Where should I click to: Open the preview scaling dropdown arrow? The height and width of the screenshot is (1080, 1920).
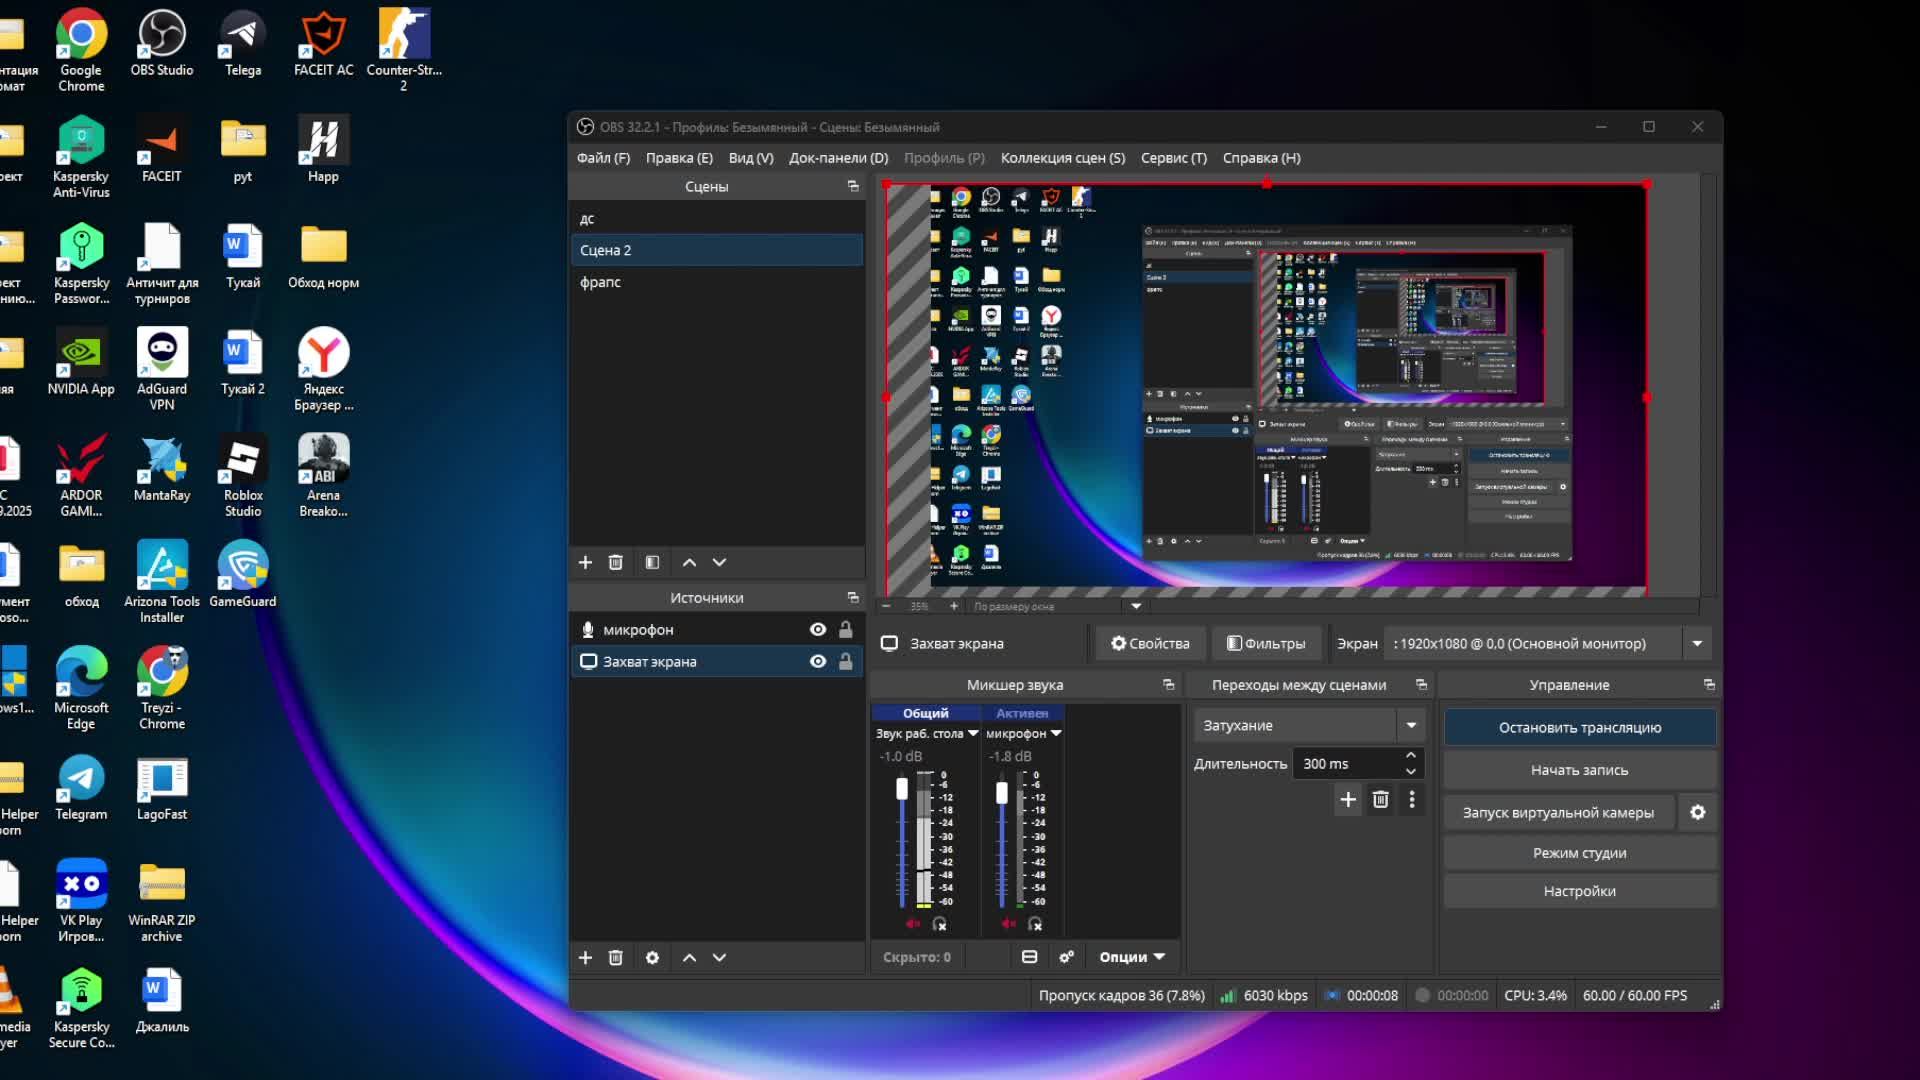pos(1136,606)
